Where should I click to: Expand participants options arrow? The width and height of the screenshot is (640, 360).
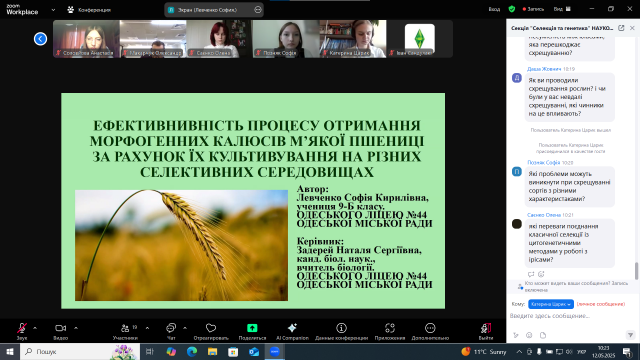[147, 328]
